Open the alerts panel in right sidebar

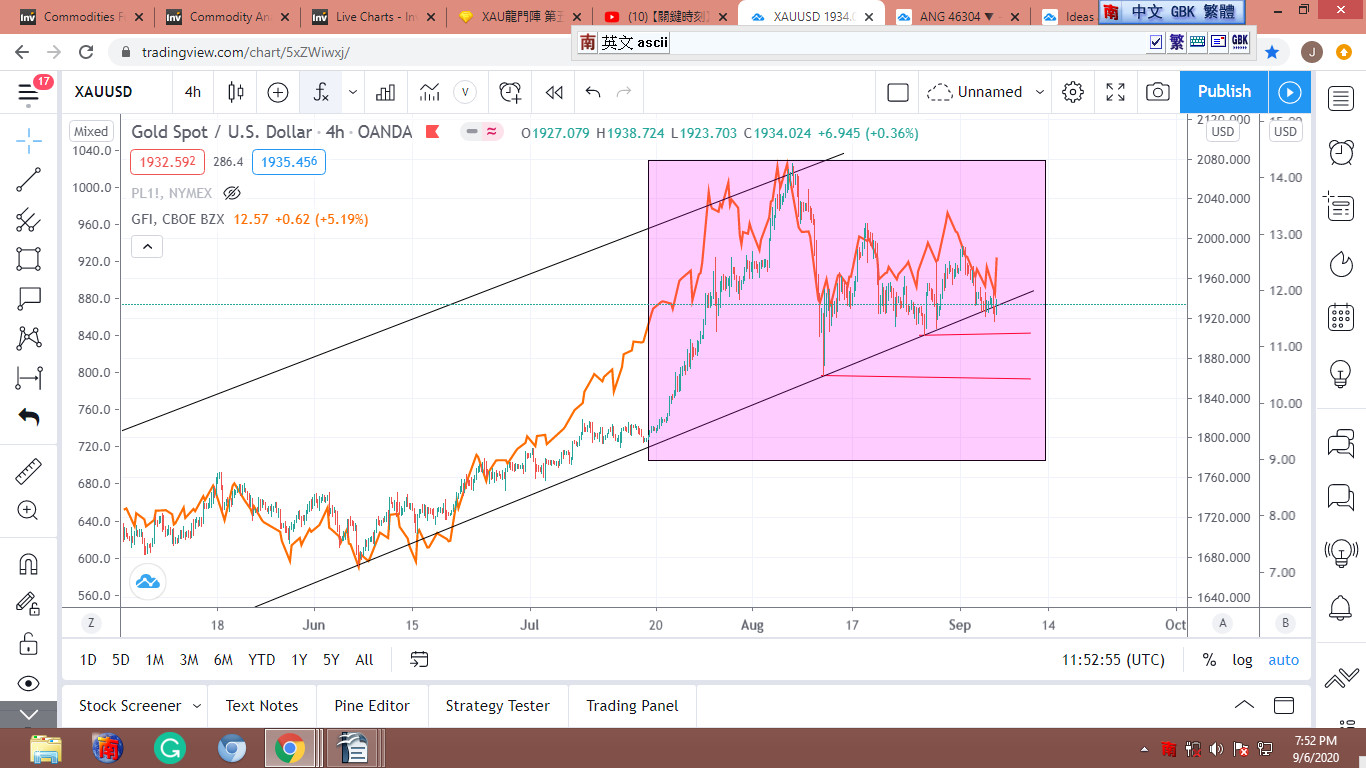point(1341,152)
